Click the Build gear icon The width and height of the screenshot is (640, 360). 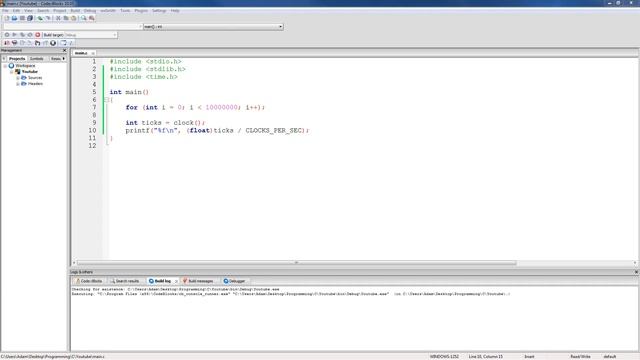coord(7,35)
